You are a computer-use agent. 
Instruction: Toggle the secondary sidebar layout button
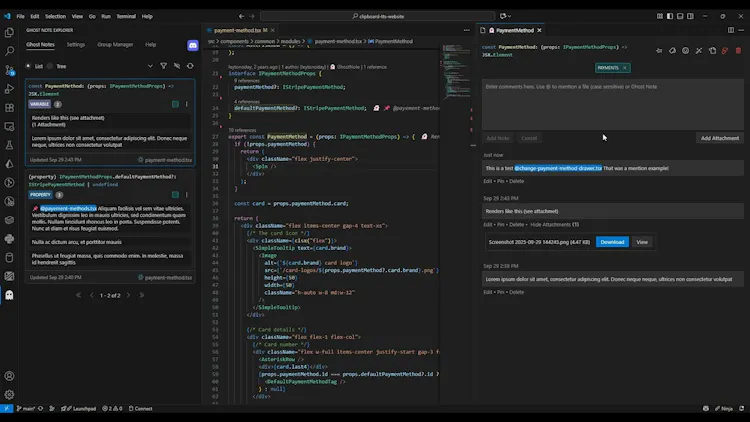pos(690,16)
